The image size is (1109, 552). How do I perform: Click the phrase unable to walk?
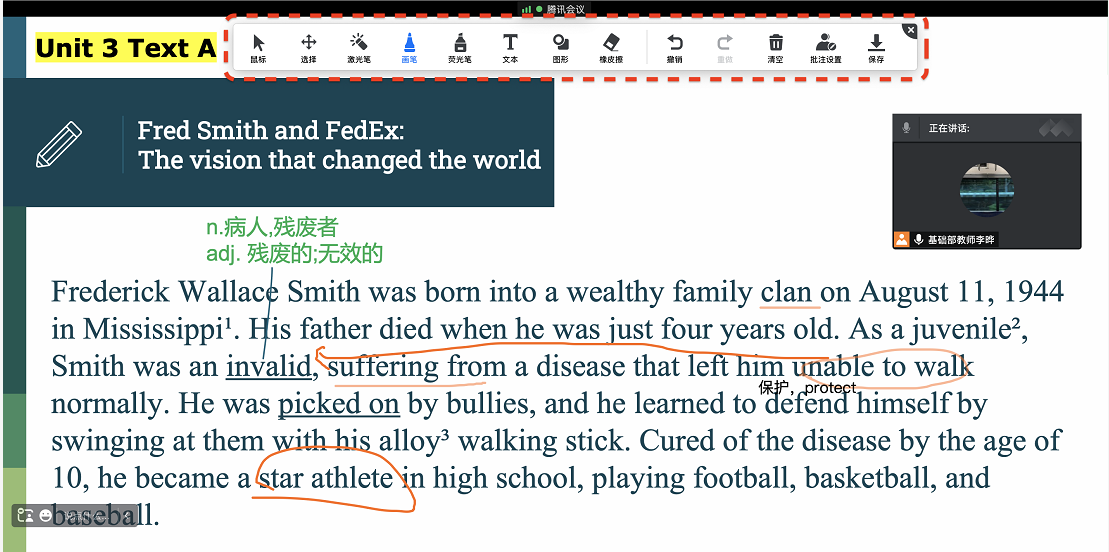(x=883, y=367)
